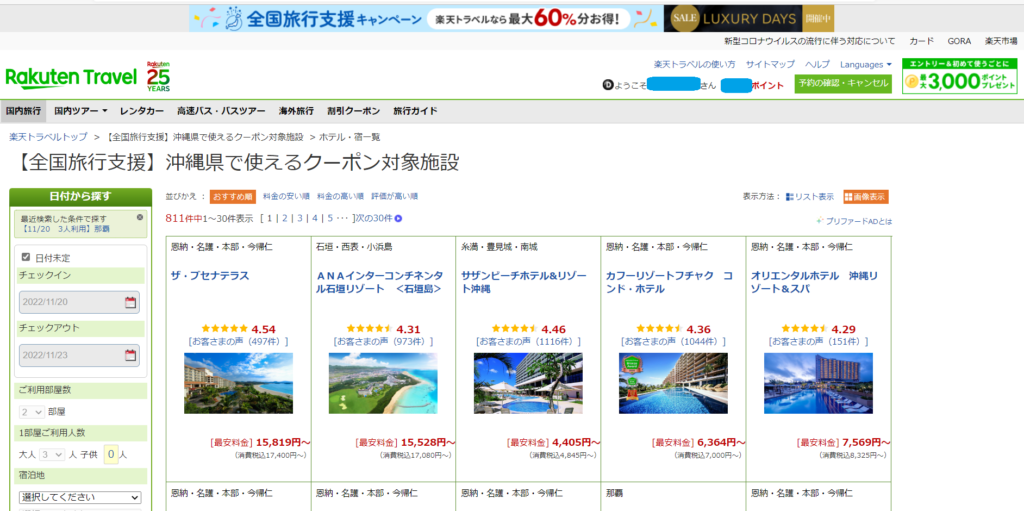Click the ANA Ishigaki resort aerial photo
1024x511 pixels.
tap(383, 383)
